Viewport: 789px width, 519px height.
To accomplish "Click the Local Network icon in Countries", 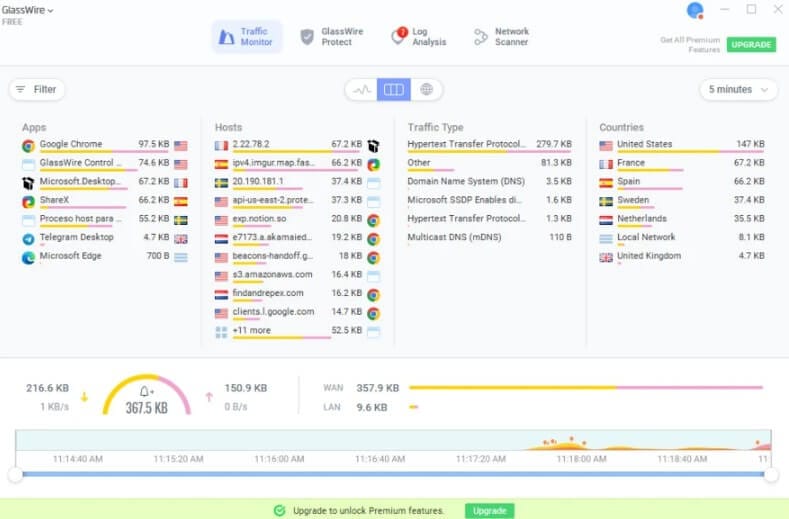I will [x=606, y=239].
